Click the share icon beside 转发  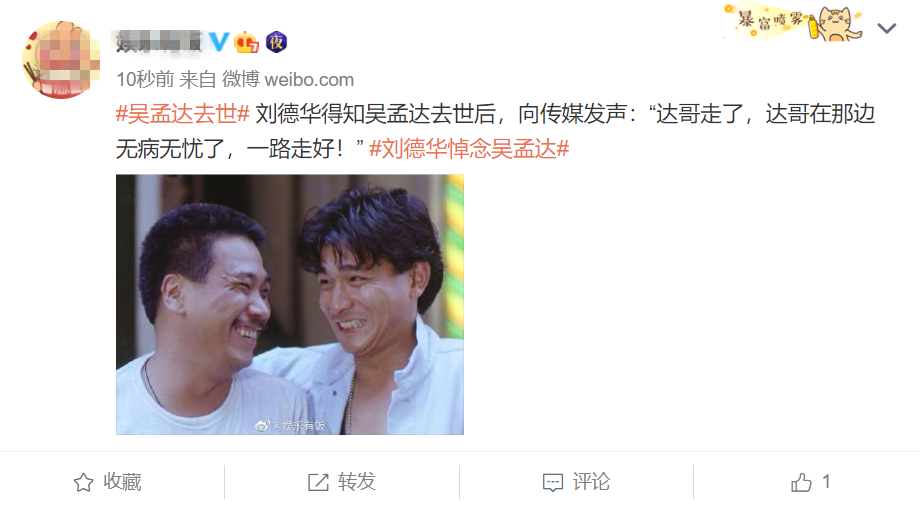319,483
